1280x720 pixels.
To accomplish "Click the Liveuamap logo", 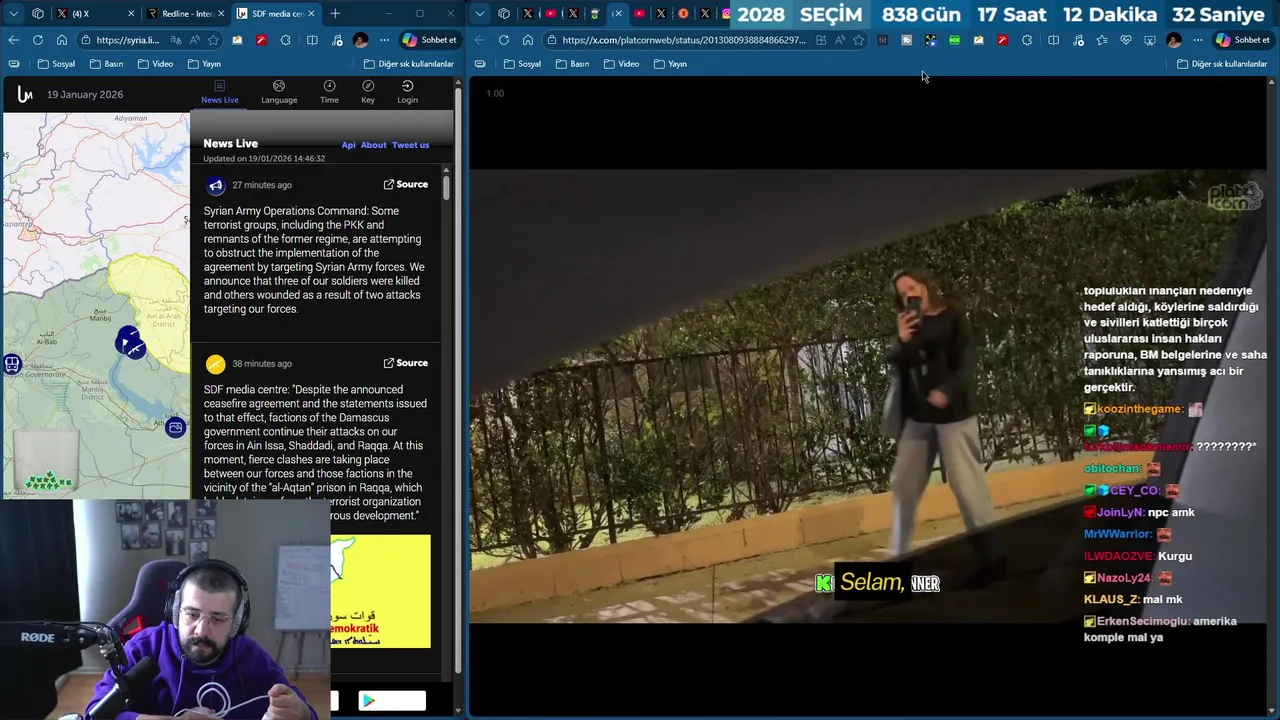I will pyautogui.click(x=25, y=94).
